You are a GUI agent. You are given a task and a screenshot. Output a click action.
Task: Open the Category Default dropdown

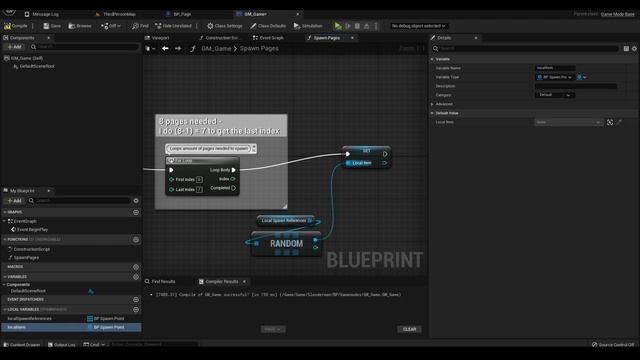555,95
